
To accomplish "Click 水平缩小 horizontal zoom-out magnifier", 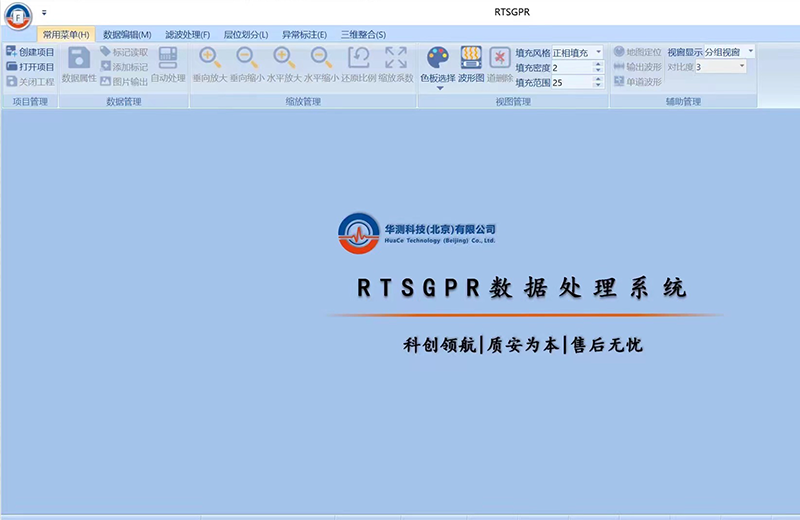I will point(321,58).
